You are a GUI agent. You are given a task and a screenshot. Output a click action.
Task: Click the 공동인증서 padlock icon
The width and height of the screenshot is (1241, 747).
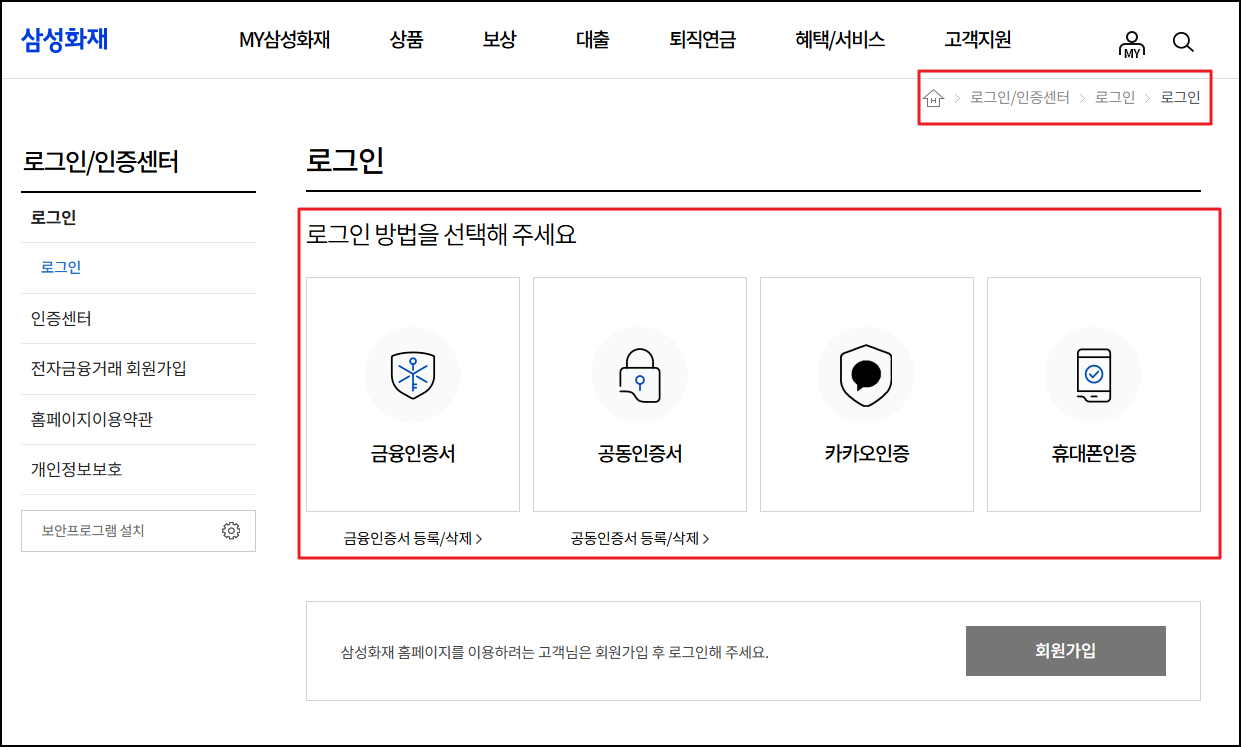click(640, 375)
